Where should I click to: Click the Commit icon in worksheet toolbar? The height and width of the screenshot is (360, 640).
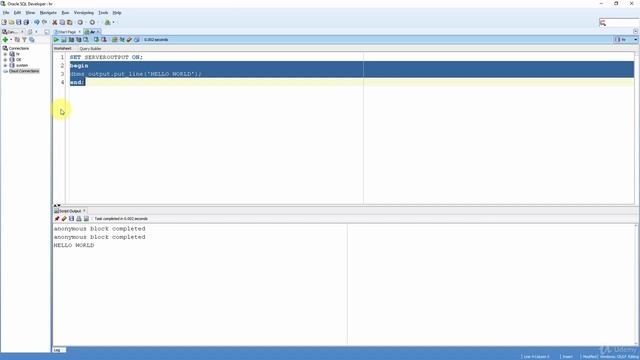(96, 40)
